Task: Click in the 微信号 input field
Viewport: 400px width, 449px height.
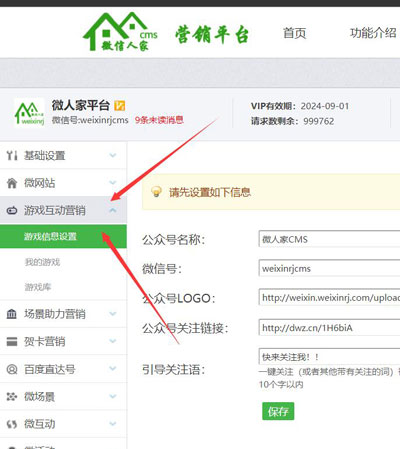Action: tap(329, 268)
